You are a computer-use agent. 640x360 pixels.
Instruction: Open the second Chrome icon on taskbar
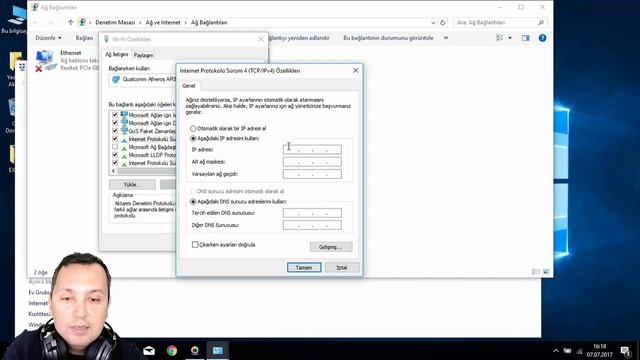click(195, 350)
